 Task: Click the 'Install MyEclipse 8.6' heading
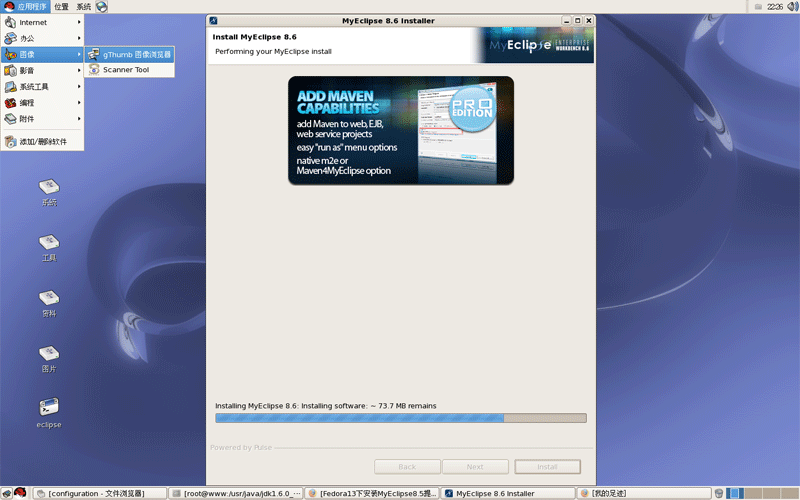coord(255,37)
